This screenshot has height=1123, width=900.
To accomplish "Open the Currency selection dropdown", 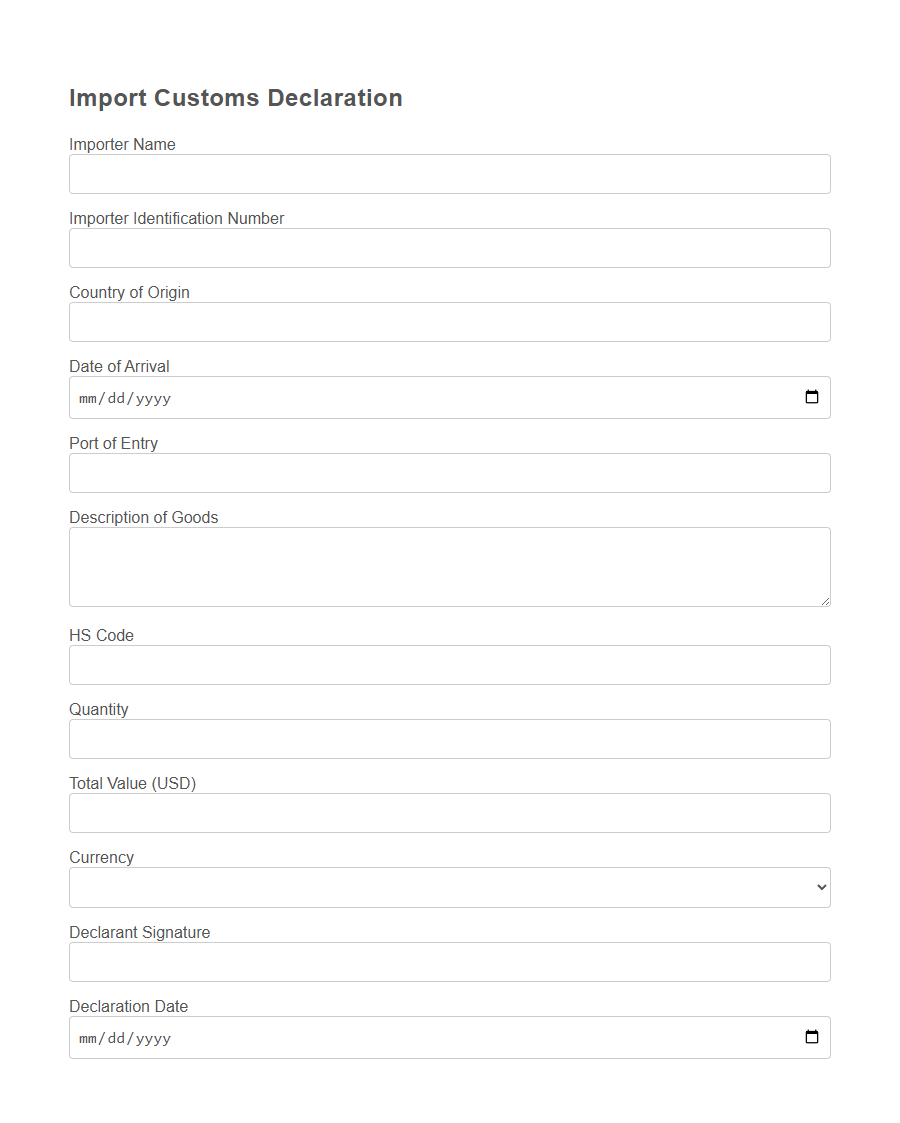I will tap(450, 887).
